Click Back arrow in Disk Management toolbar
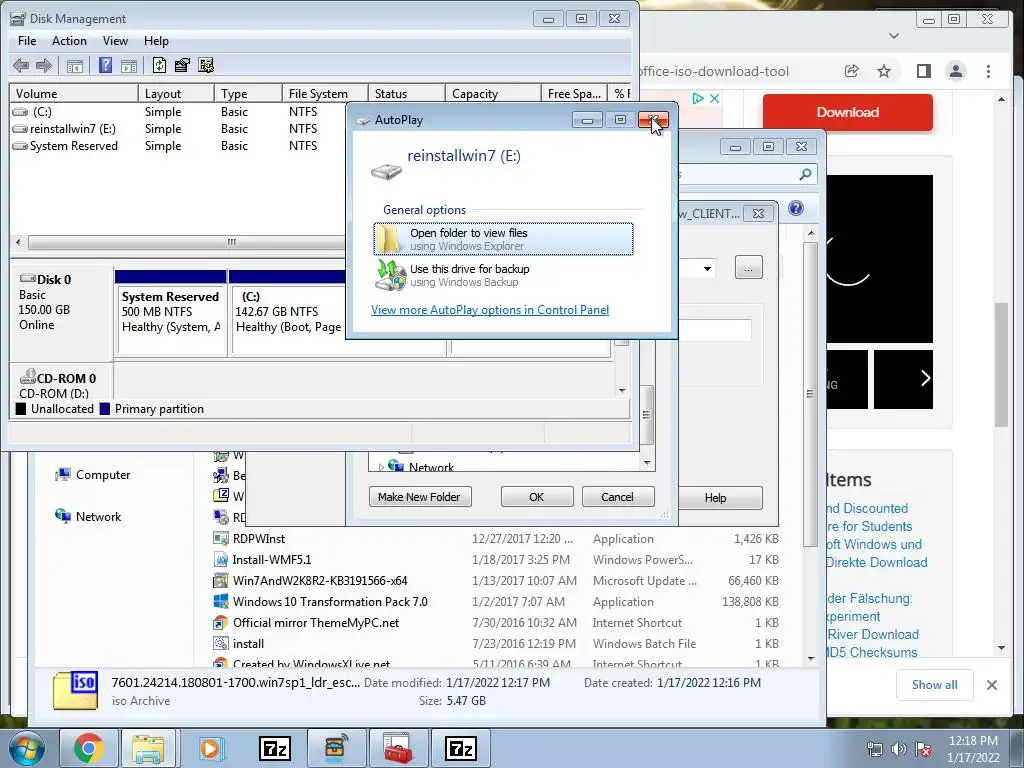 21,65
